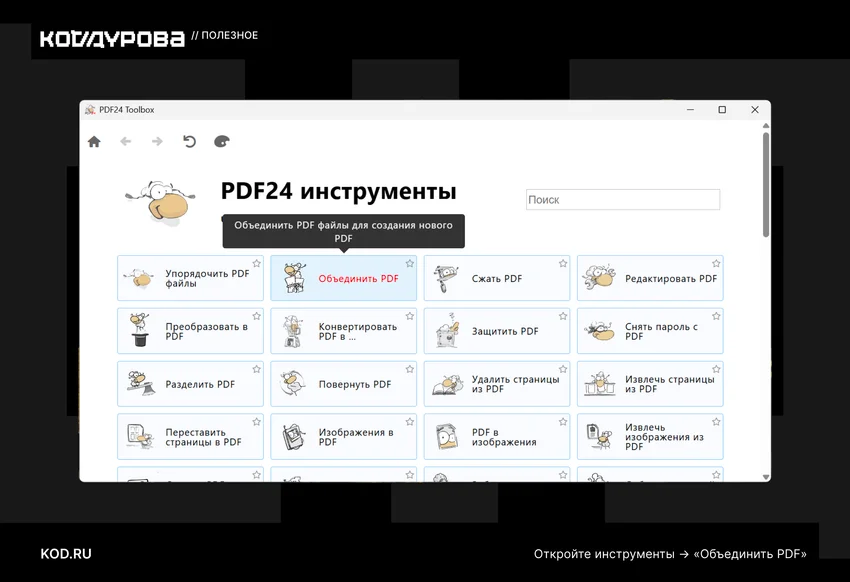Star the Переставить страницы в PDF tile
This screenshot has height=582, width=850.
256,422
